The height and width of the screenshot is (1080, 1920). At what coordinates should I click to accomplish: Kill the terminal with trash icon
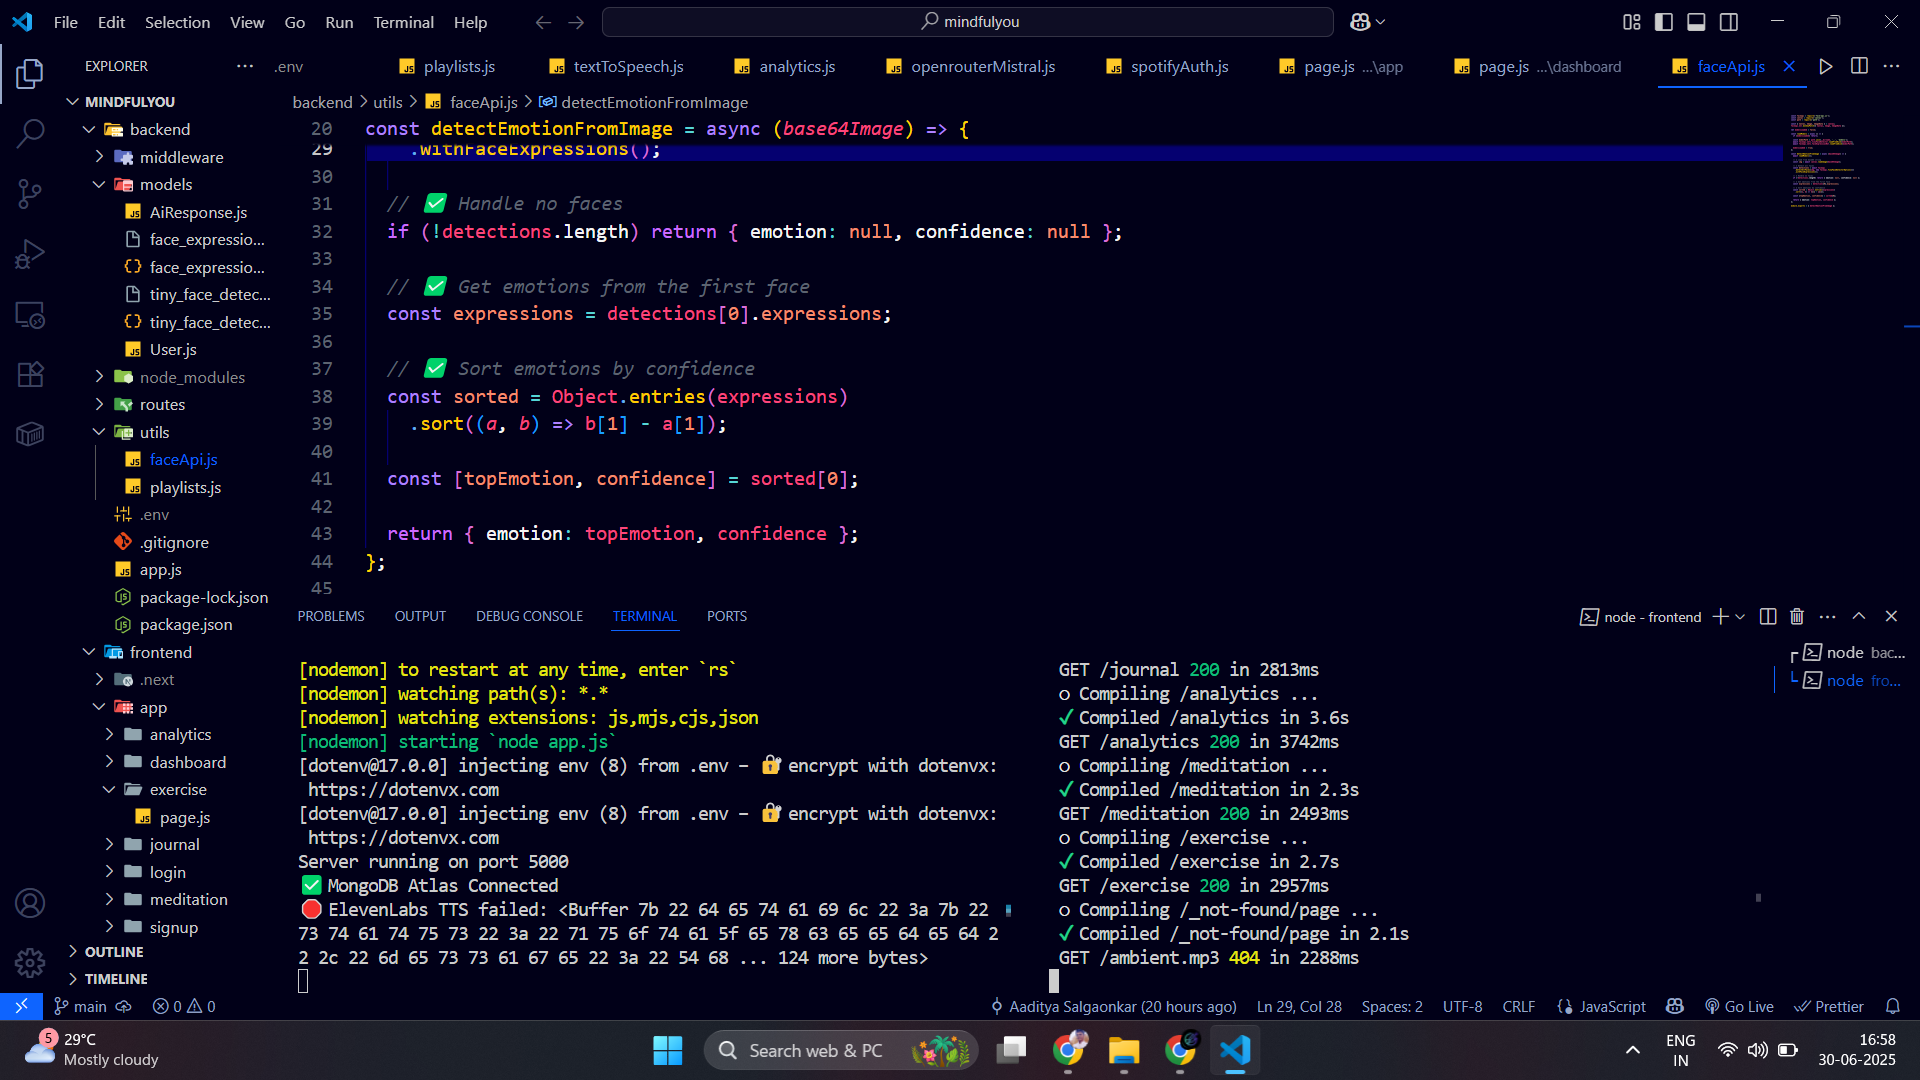1797,616
